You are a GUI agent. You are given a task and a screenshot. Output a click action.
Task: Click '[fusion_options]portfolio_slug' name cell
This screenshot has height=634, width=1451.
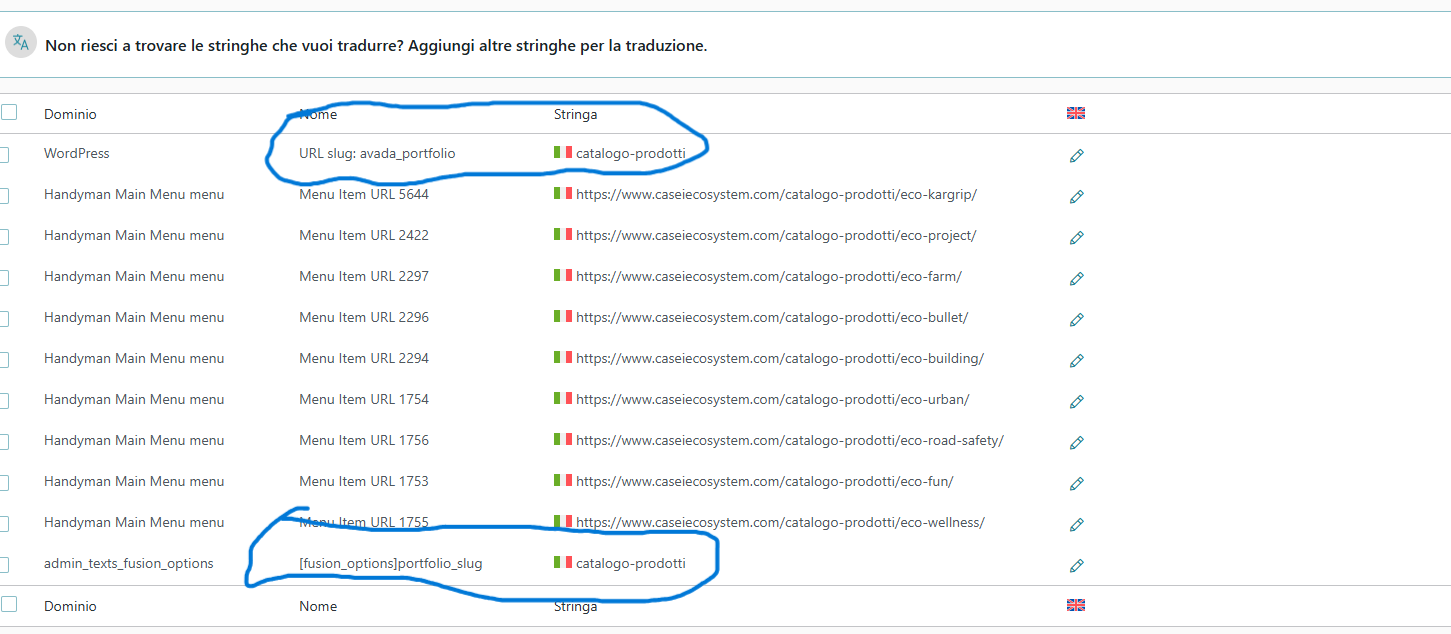391,563
